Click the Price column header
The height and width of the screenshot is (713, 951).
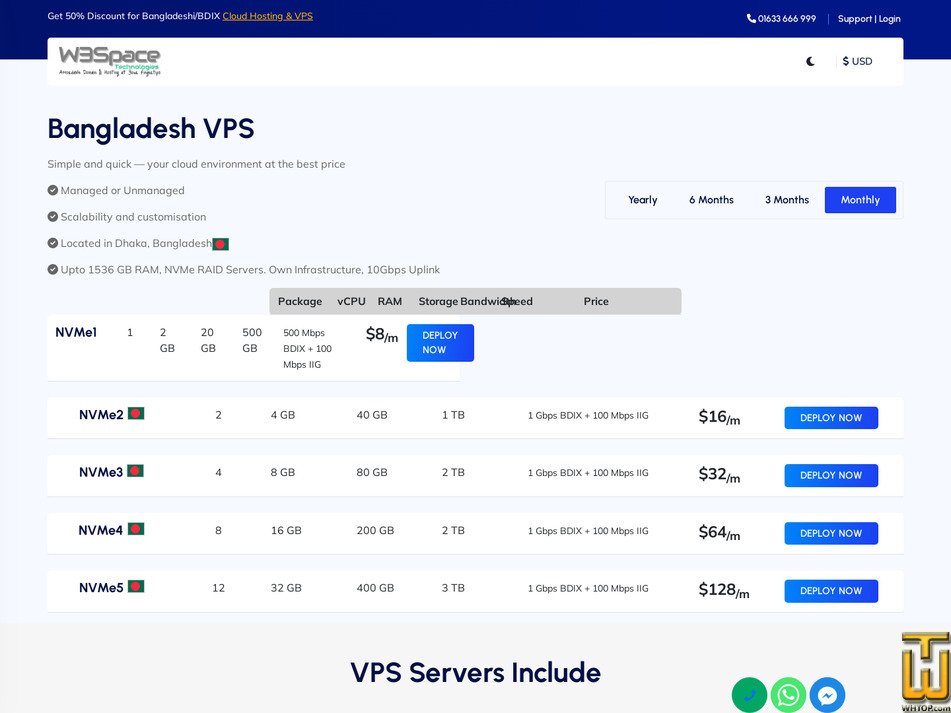[x=596, y=301]
